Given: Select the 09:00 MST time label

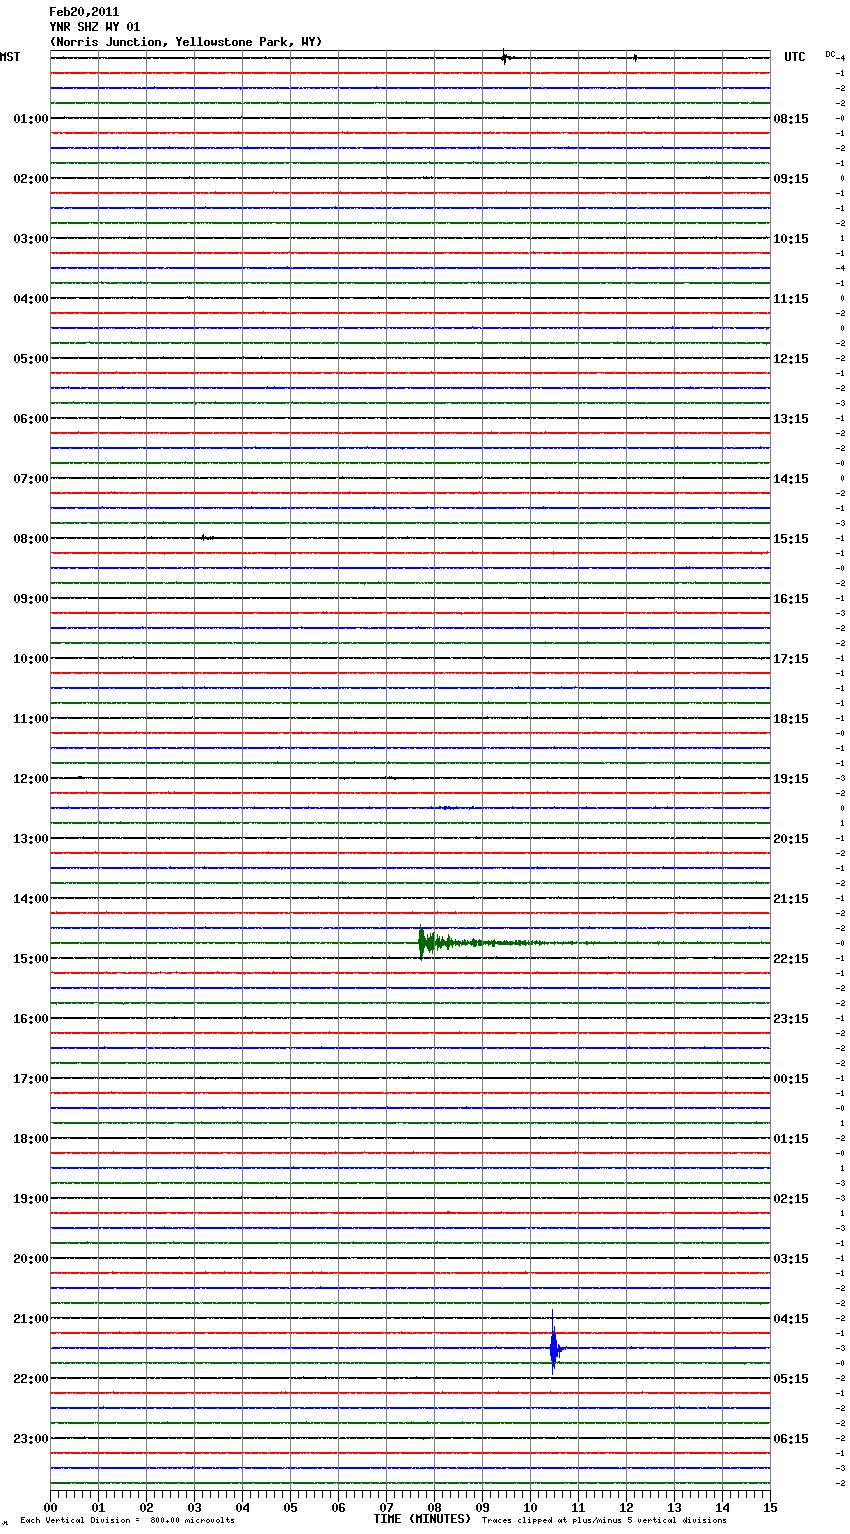Looking at the screenshot, I should click(31, 599).
